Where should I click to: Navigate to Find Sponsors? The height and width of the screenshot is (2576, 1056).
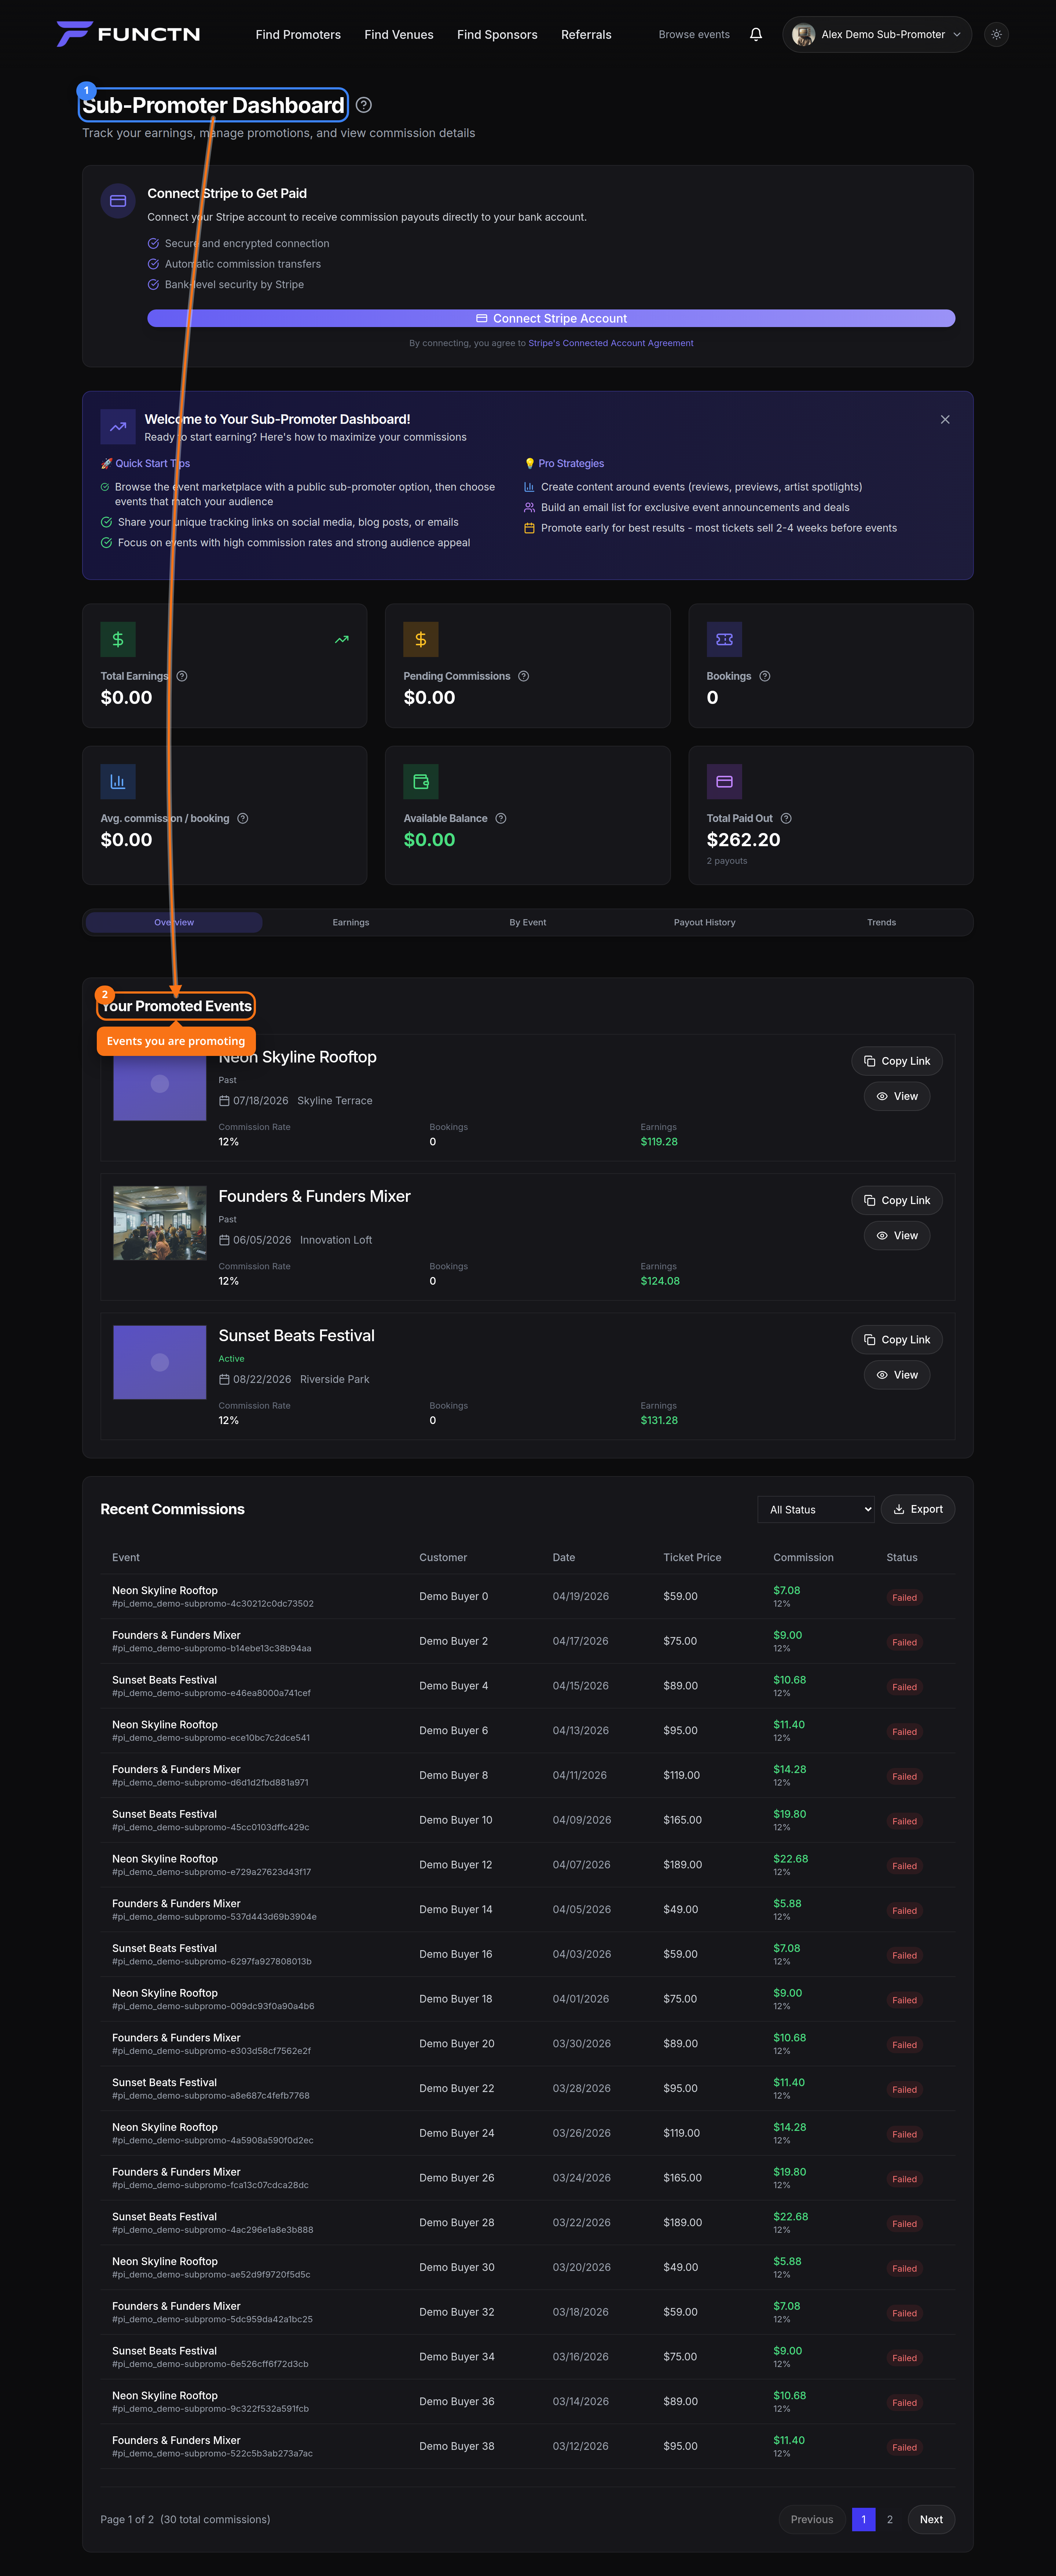pos(497,34)
